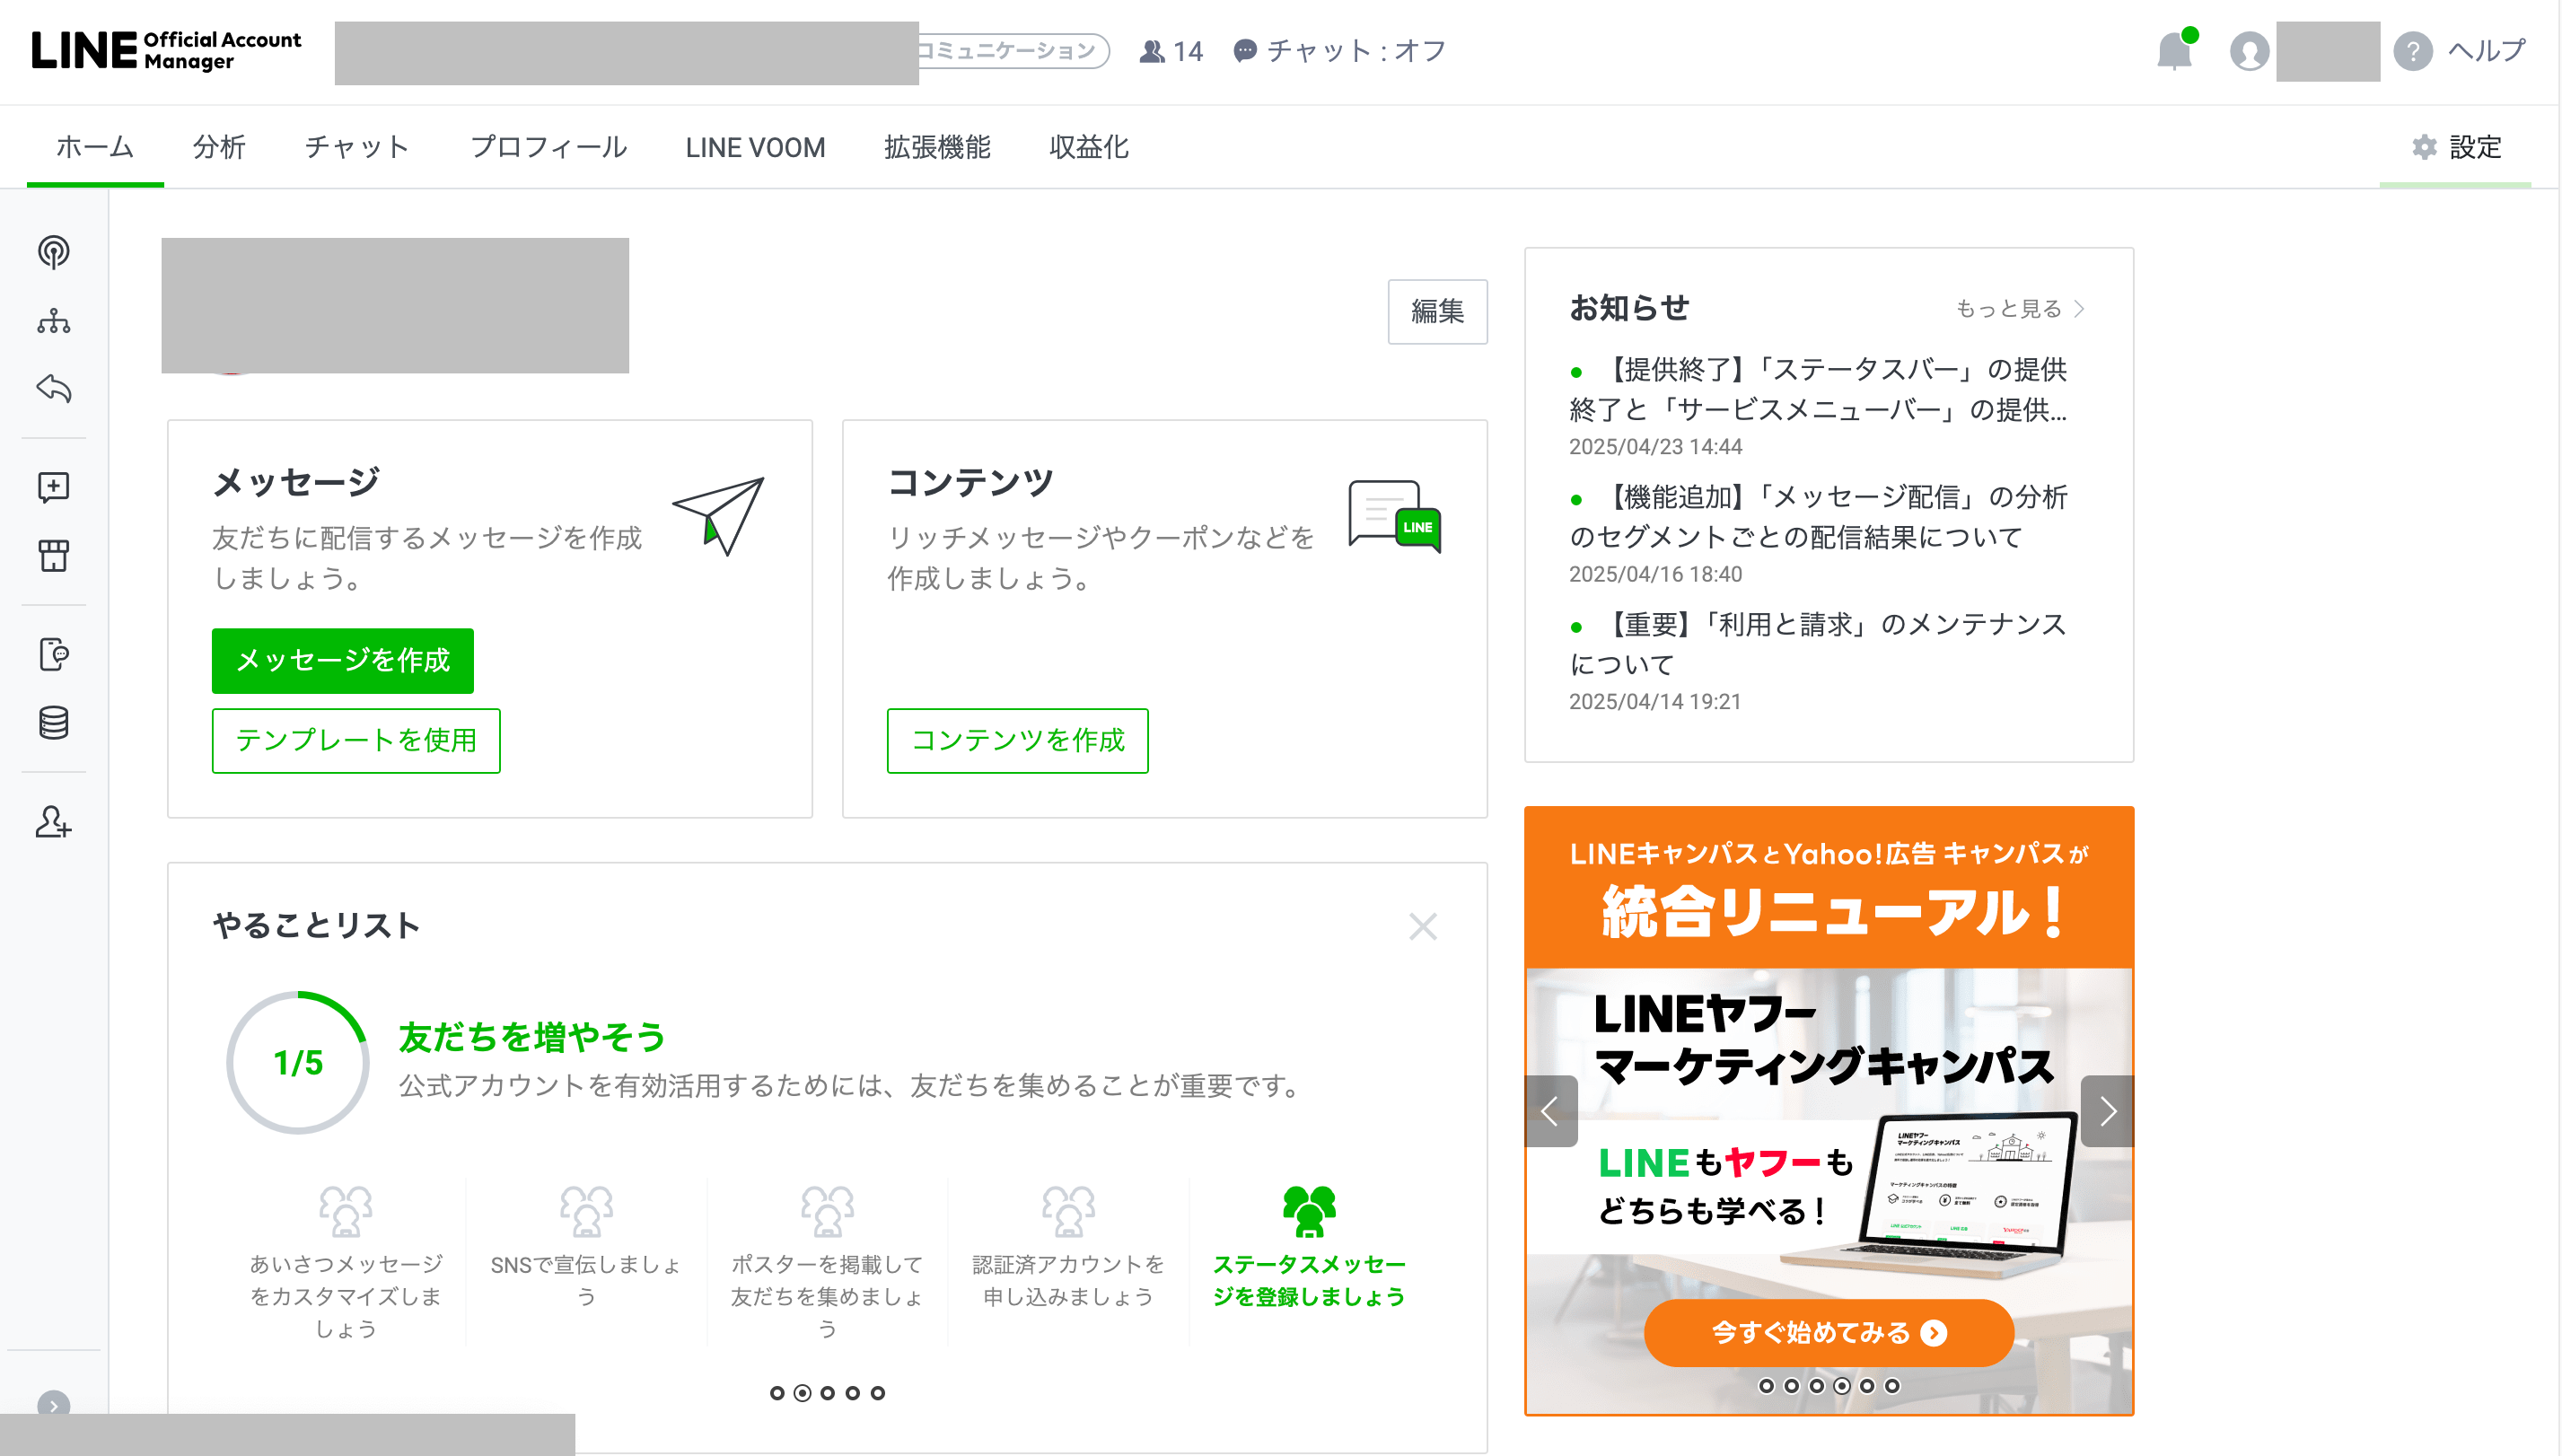Open the add friend icon in sidebar
Screen dimensions: 2562x1456
(x=54, y=822)
